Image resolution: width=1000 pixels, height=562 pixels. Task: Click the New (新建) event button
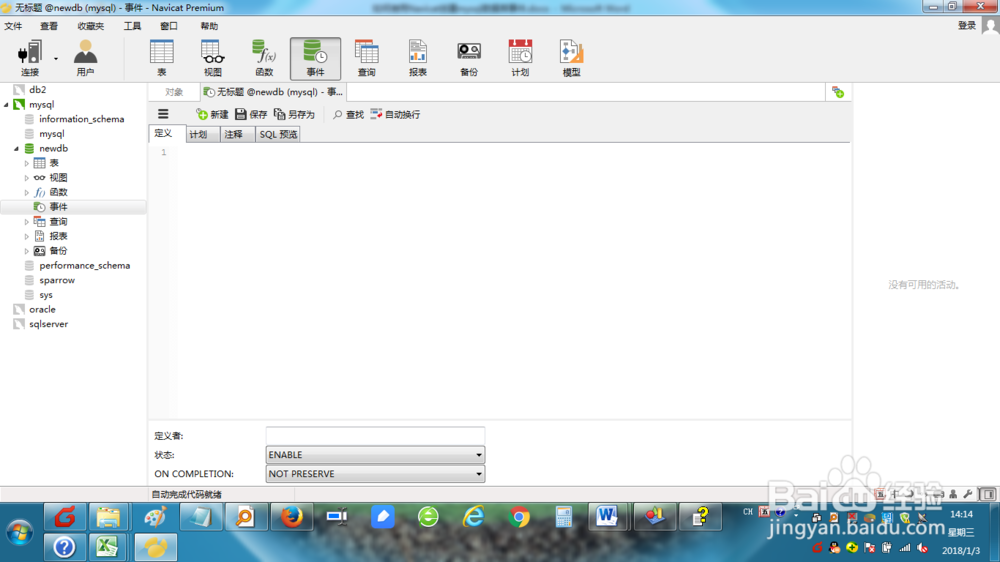[x=212, y=114]
